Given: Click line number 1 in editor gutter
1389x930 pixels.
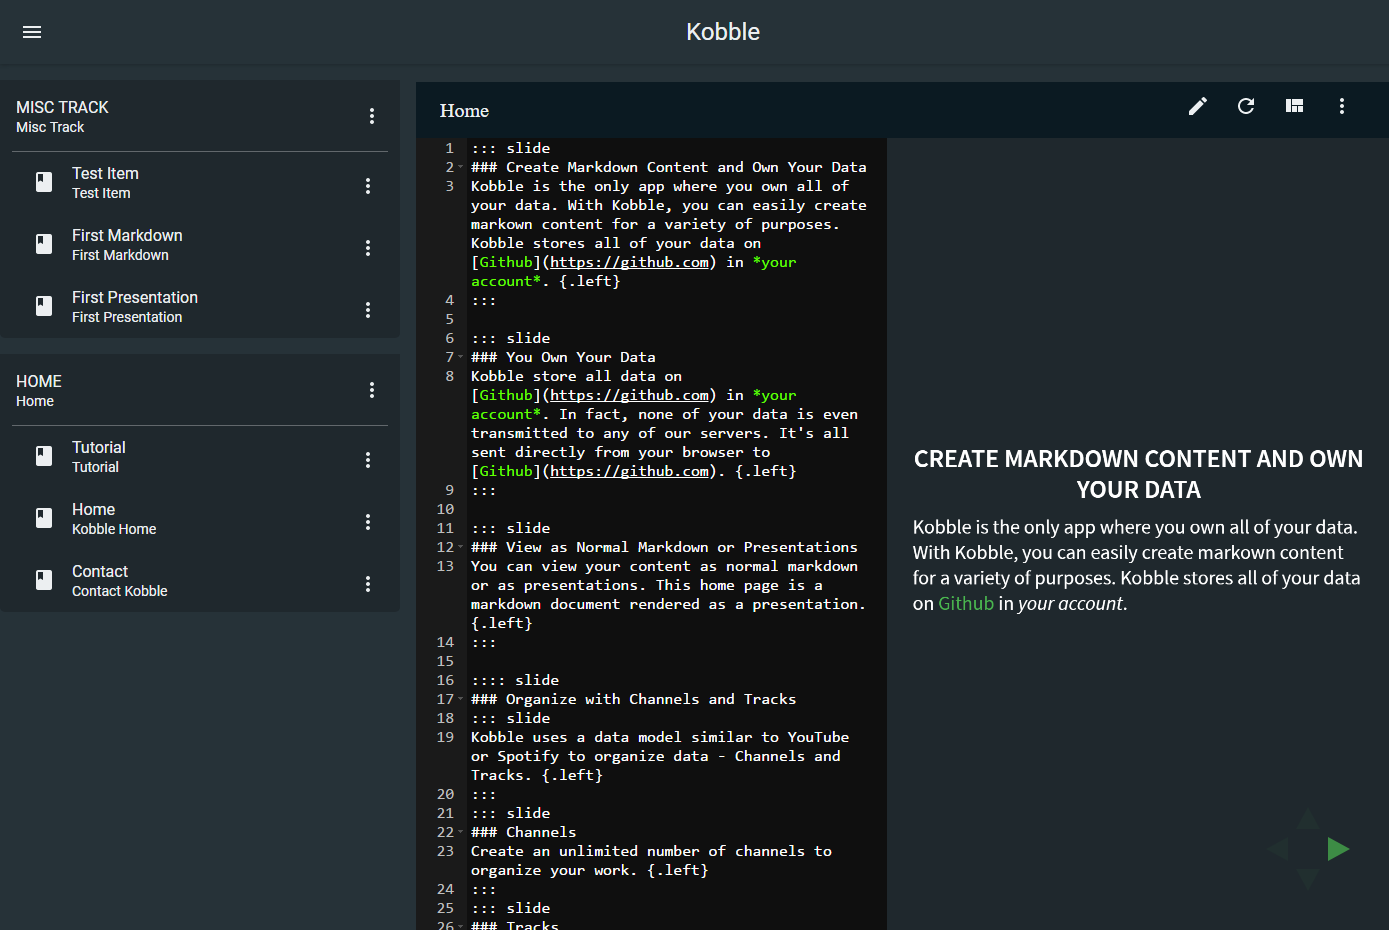Looking at the screenshot, I should 449,148.
